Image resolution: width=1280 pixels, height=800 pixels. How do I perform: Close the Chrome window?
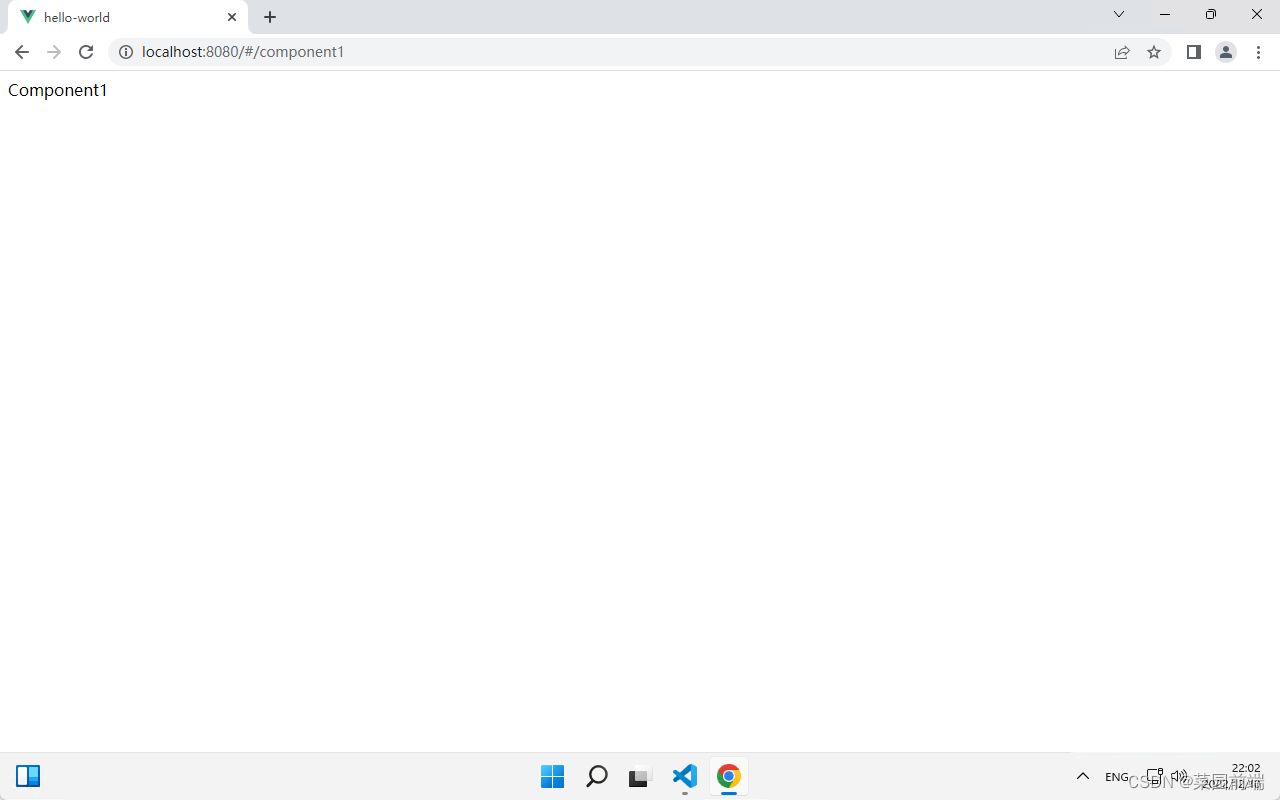click(1257, 14)
